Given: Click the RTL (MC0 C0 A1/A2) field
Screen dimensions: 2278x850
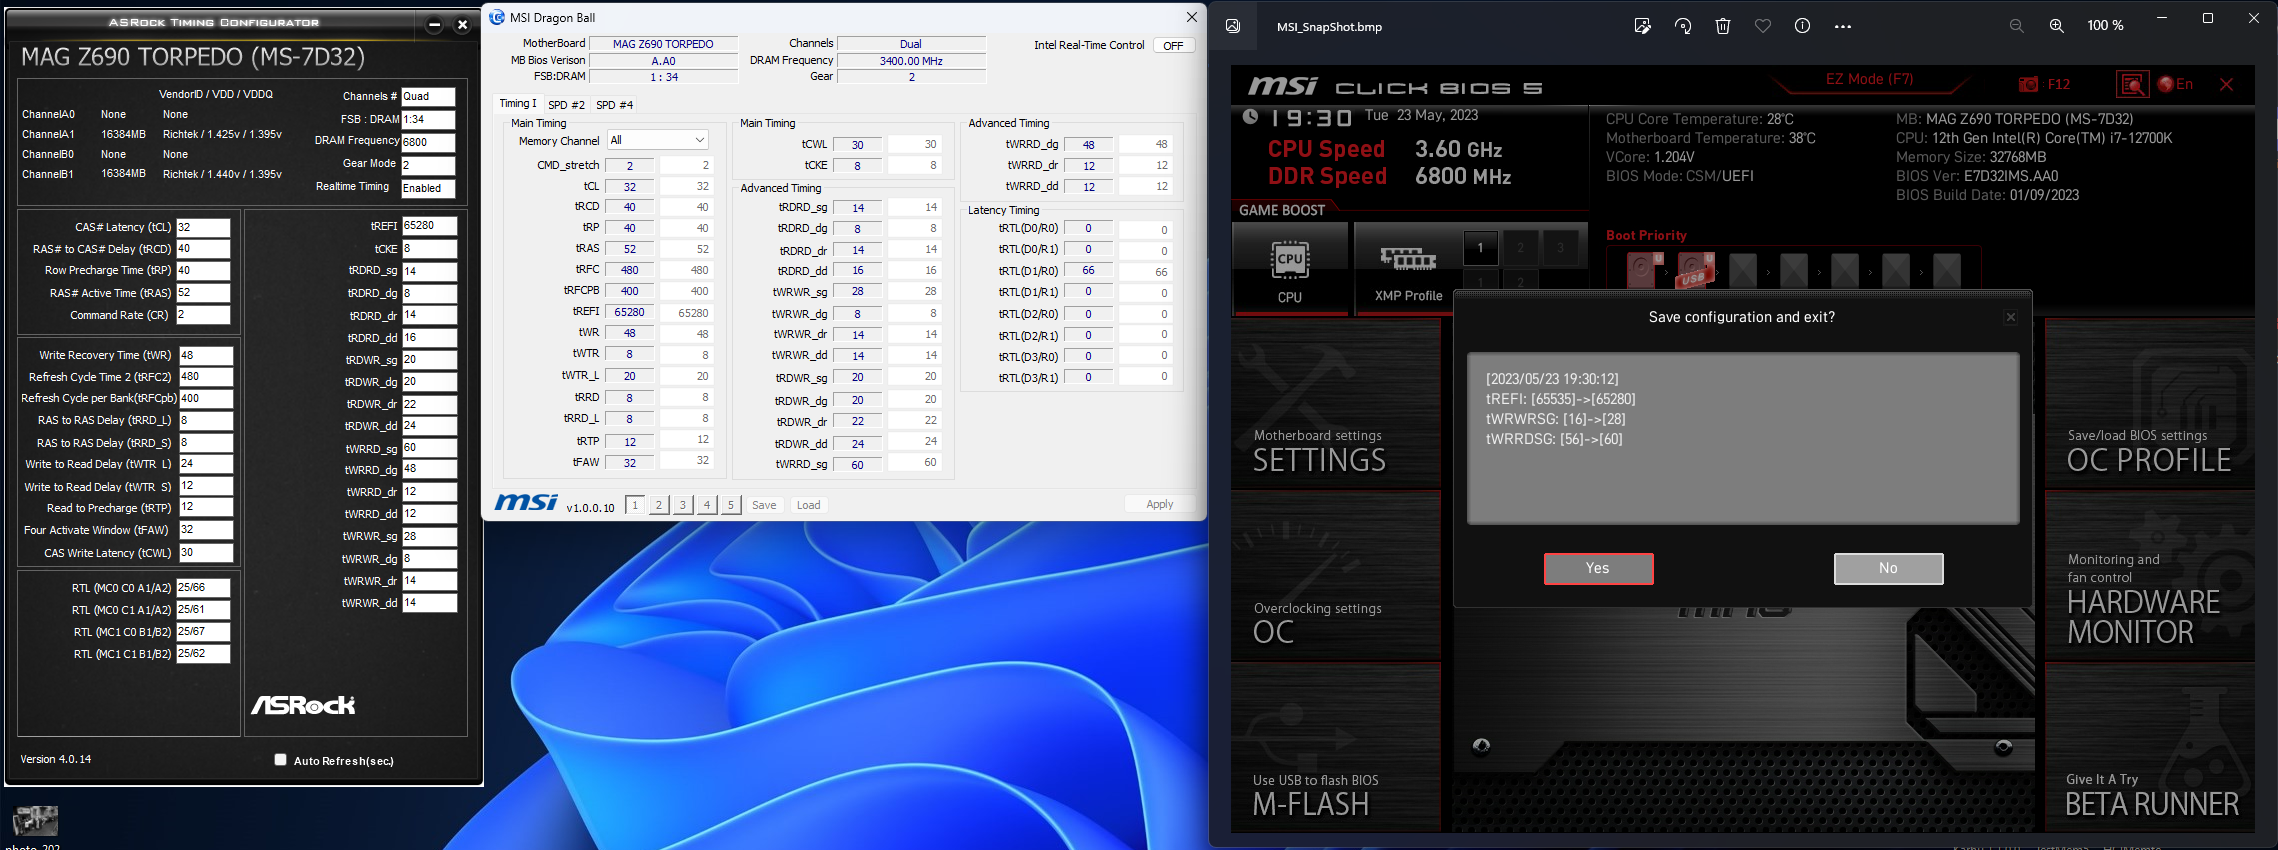Looking at the screenshot, I should 203,588.
